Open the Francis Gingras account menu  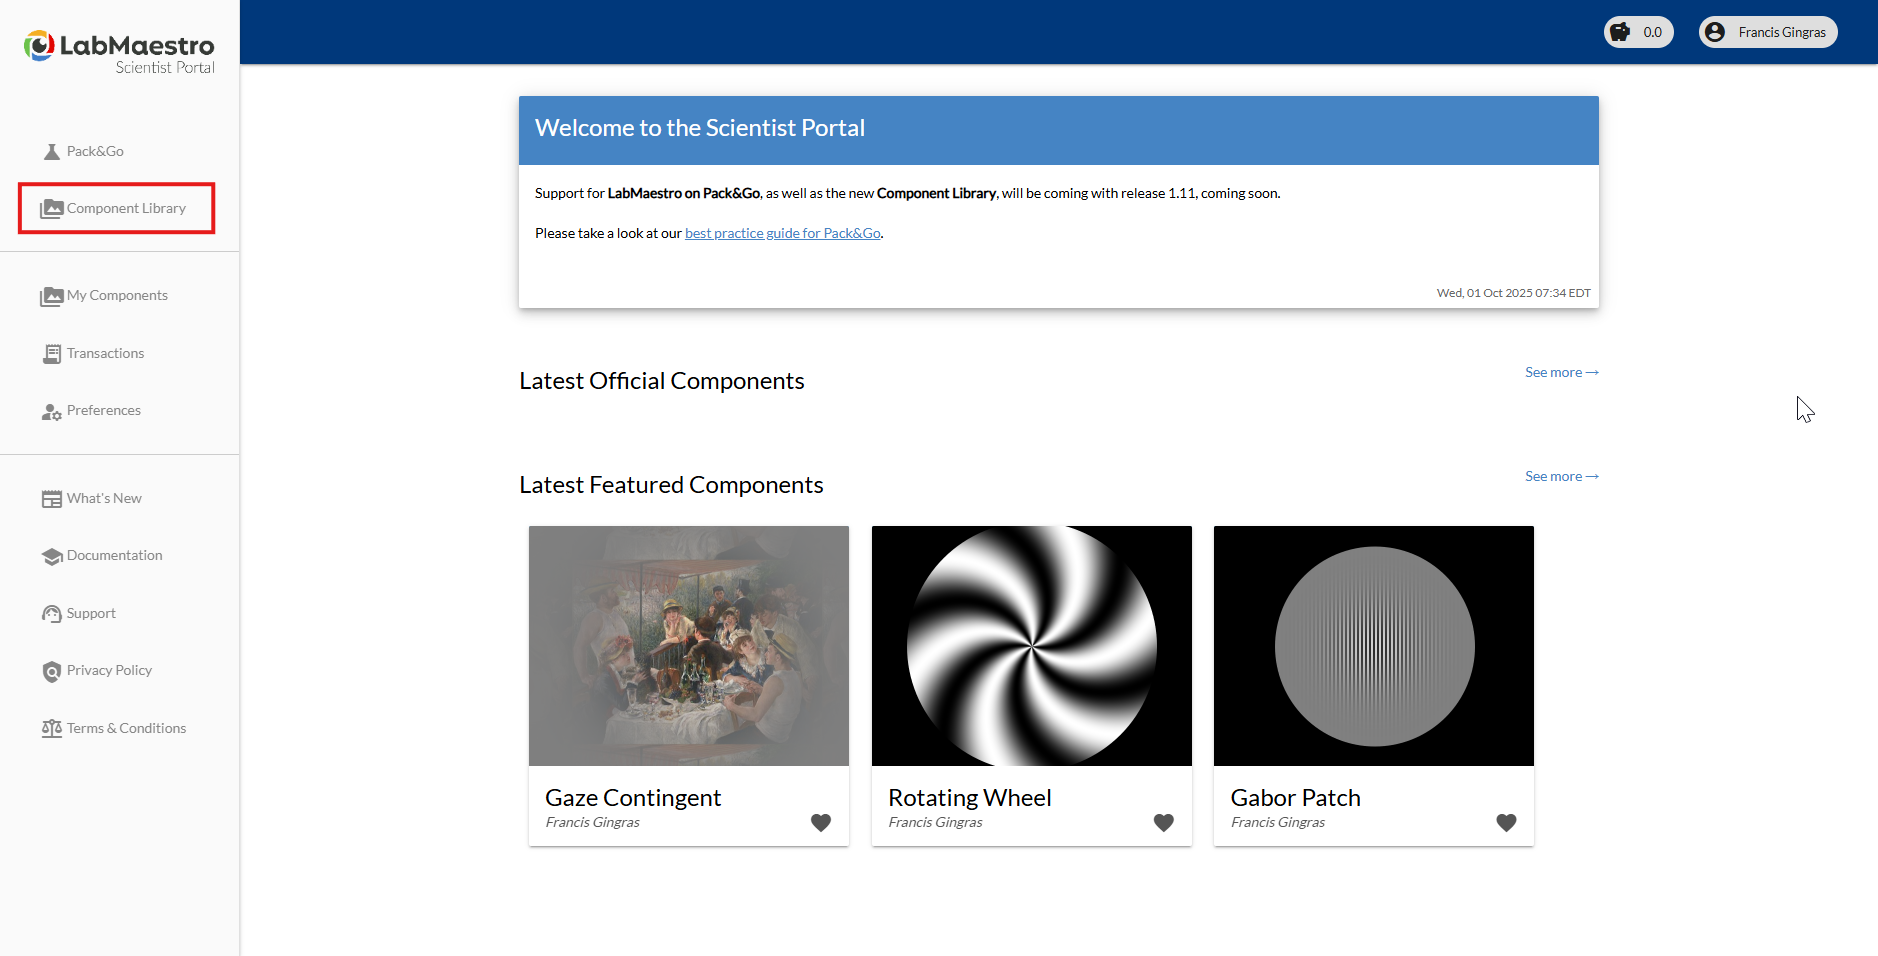pyautogui.click(x=1768, y=32)
